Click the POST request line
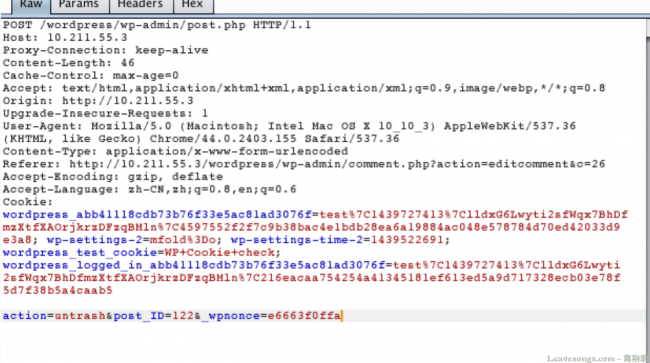This screenshot has width=650, height=363. pos(157,25)
